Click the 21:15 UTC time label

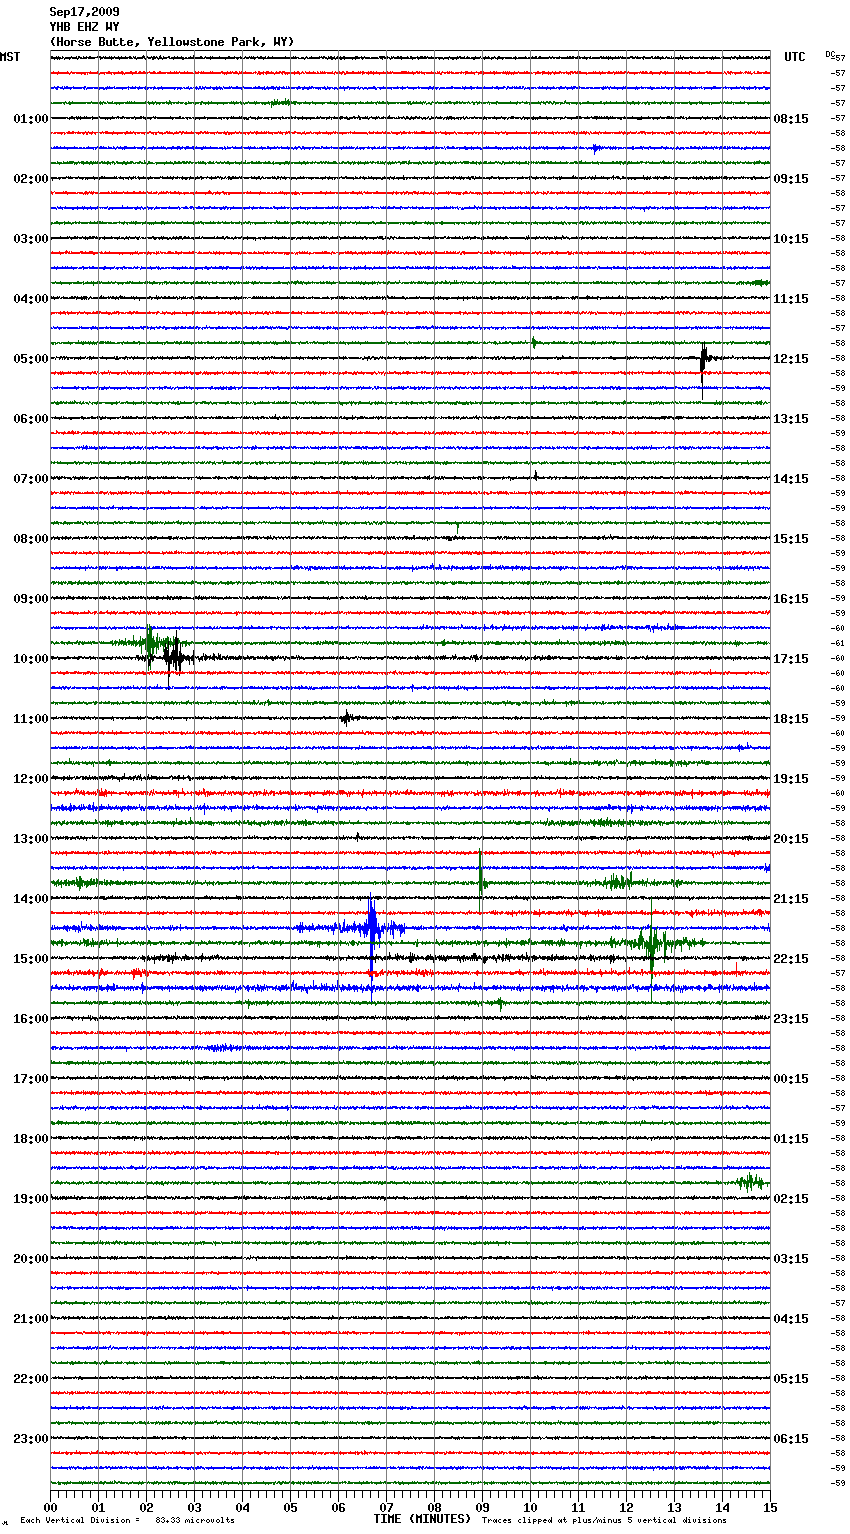click(791, 899)
